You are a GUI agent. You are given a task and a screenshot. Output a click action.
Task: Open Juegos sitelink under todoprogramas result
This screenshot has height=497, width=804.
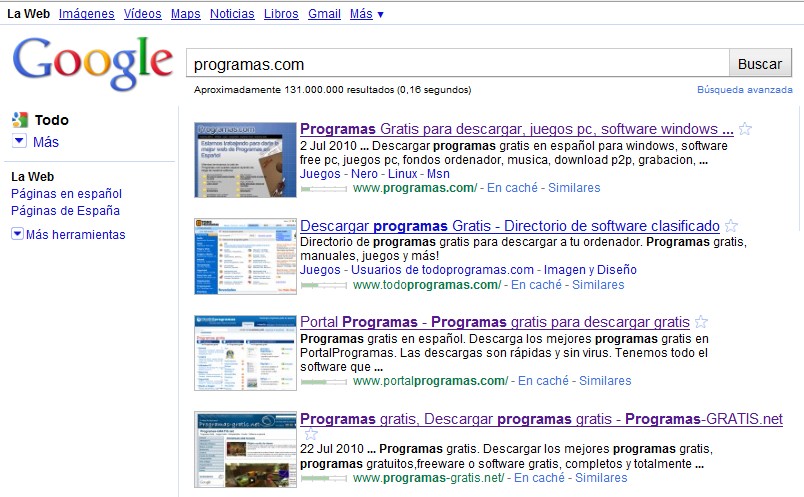click(x=320, y=270)
